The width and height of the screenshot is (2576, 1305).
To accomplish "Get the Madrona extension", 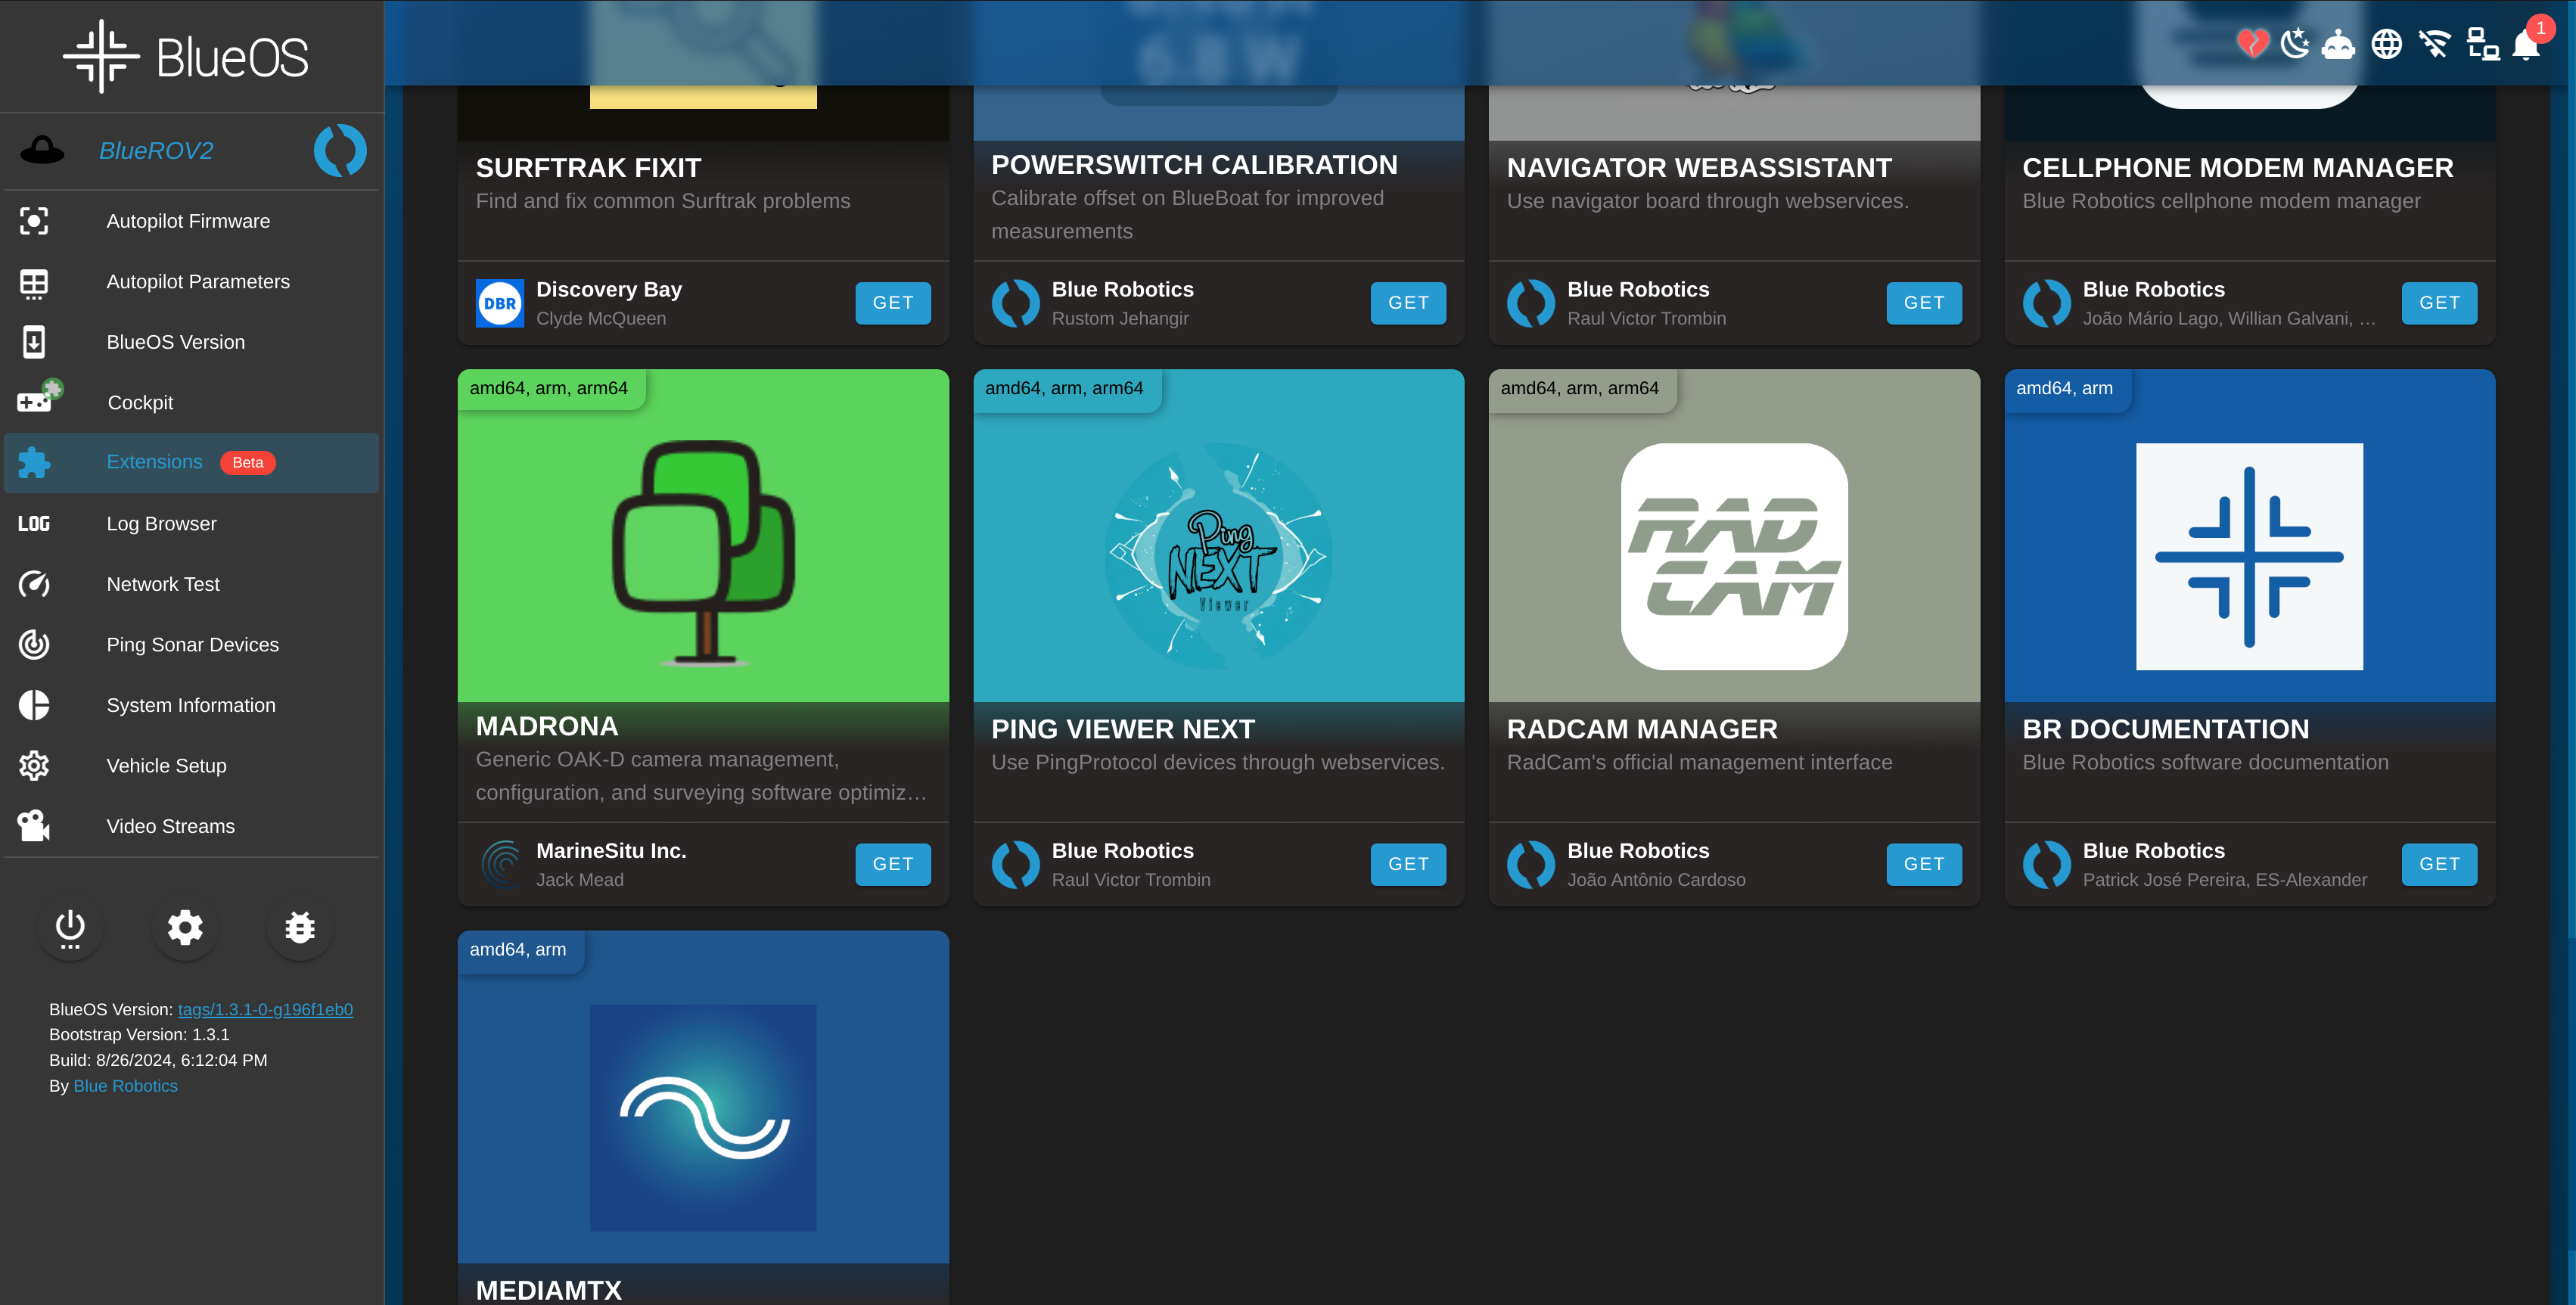I will click(x=892, y=864).
